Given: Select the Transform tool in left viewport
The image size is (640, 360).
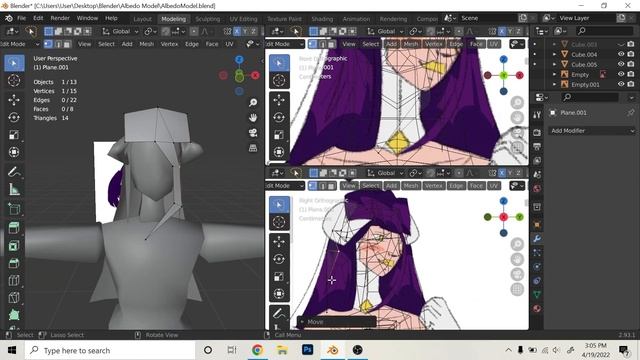Looking at the screenshot, I should click(x=14, y=152).
